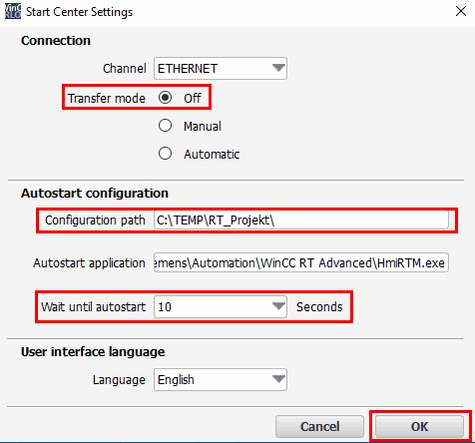Click the Cancel button
The width and height of the screenshot is (475, 443).
(x=320, y=426)
